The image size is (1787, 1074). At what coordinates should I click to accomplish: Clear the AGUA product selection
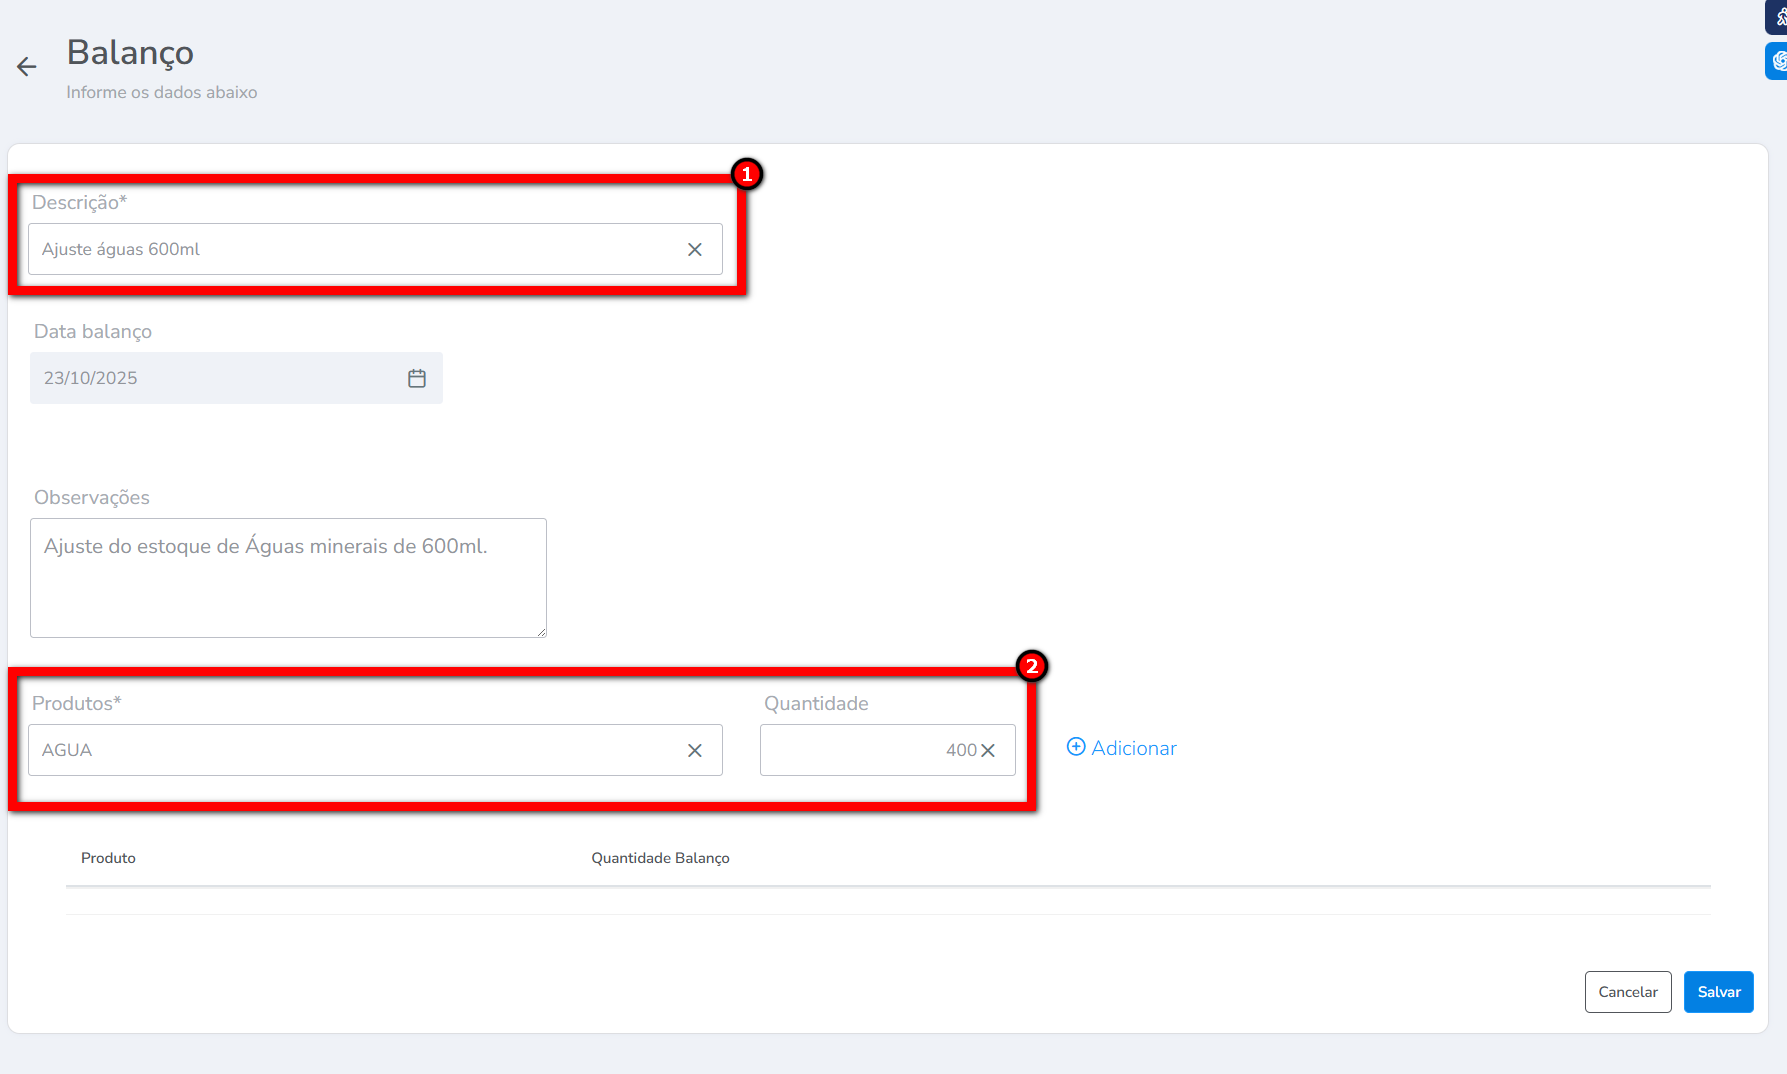point(695,751)
